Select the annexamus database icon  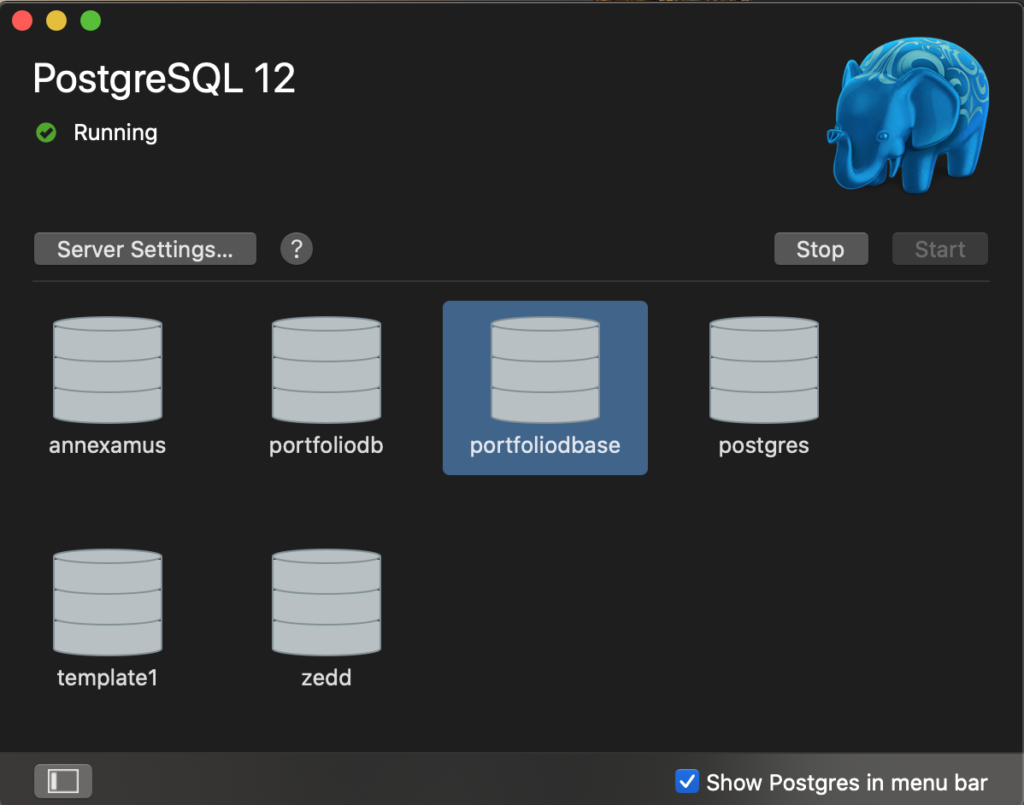point(108,370)
